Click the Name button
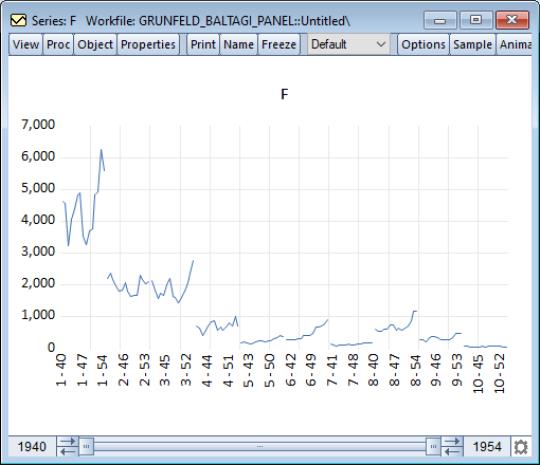The width and height of the screenshot is (540, 465). tap(239, 44)
